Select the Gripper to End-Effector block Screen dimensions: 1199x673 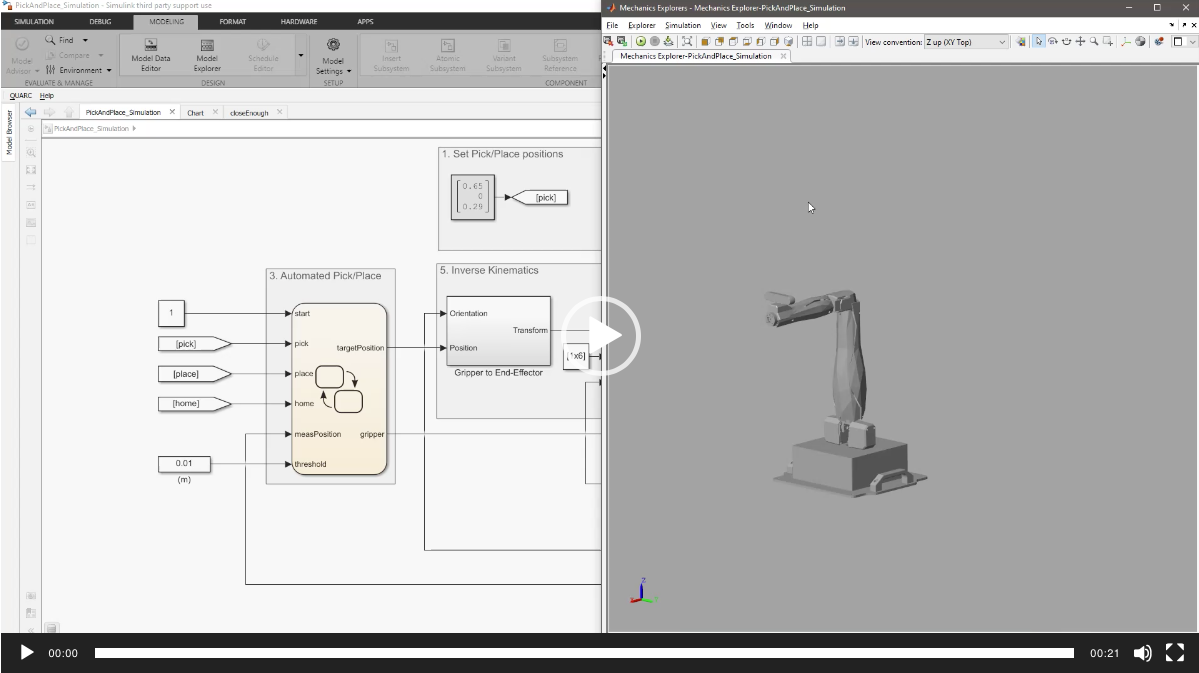(x=497, y=331)
